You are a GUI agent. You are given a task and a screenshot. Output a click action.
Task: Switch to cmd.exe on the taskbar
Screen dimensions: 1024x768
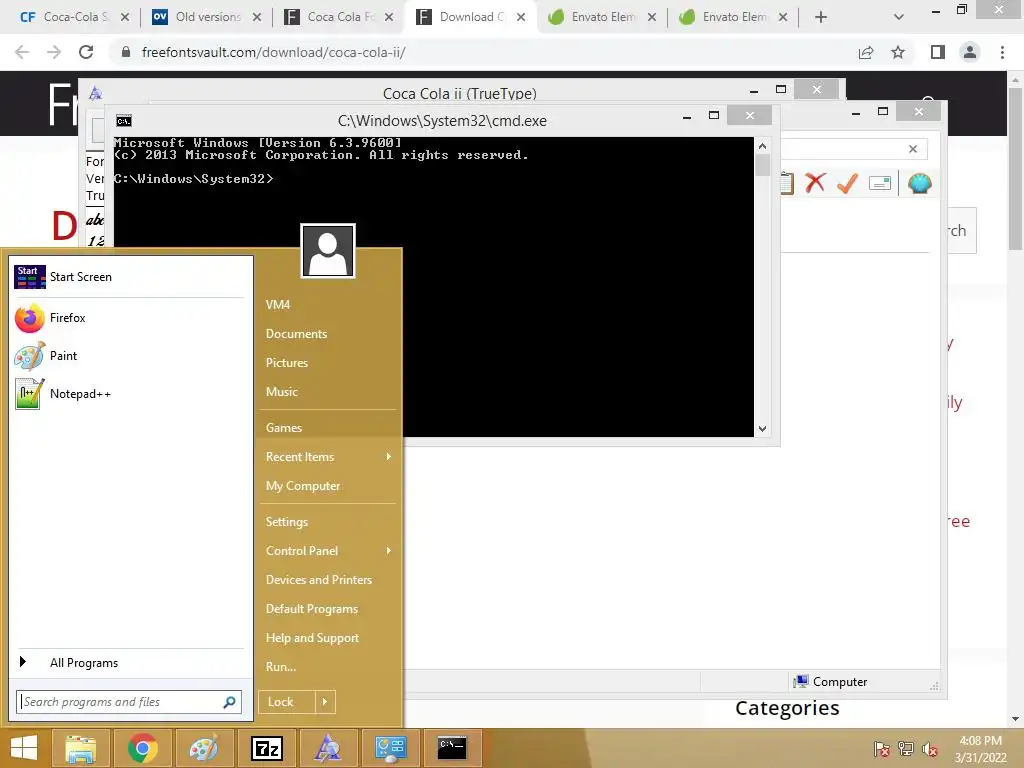(x=452, y=748)
